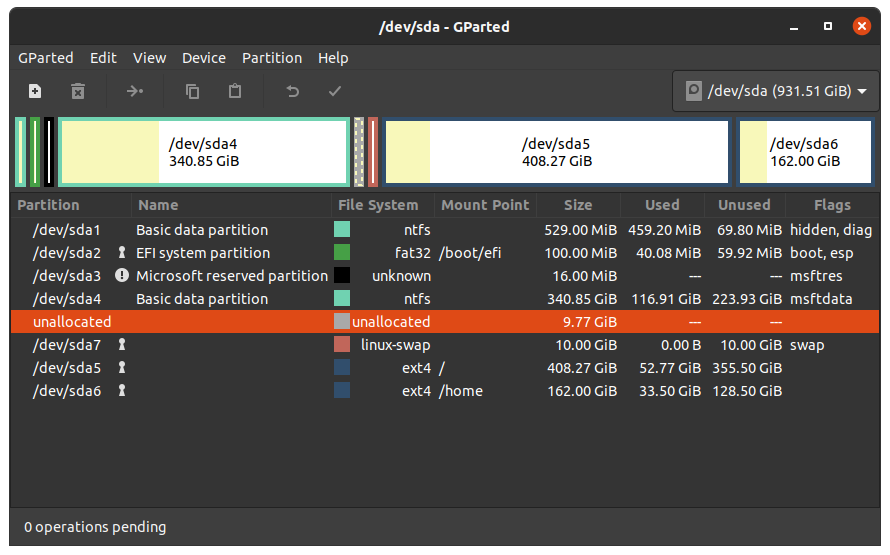
Task: Click the '/boot/efi' mount point cell
Action: [x=470, y=253]
